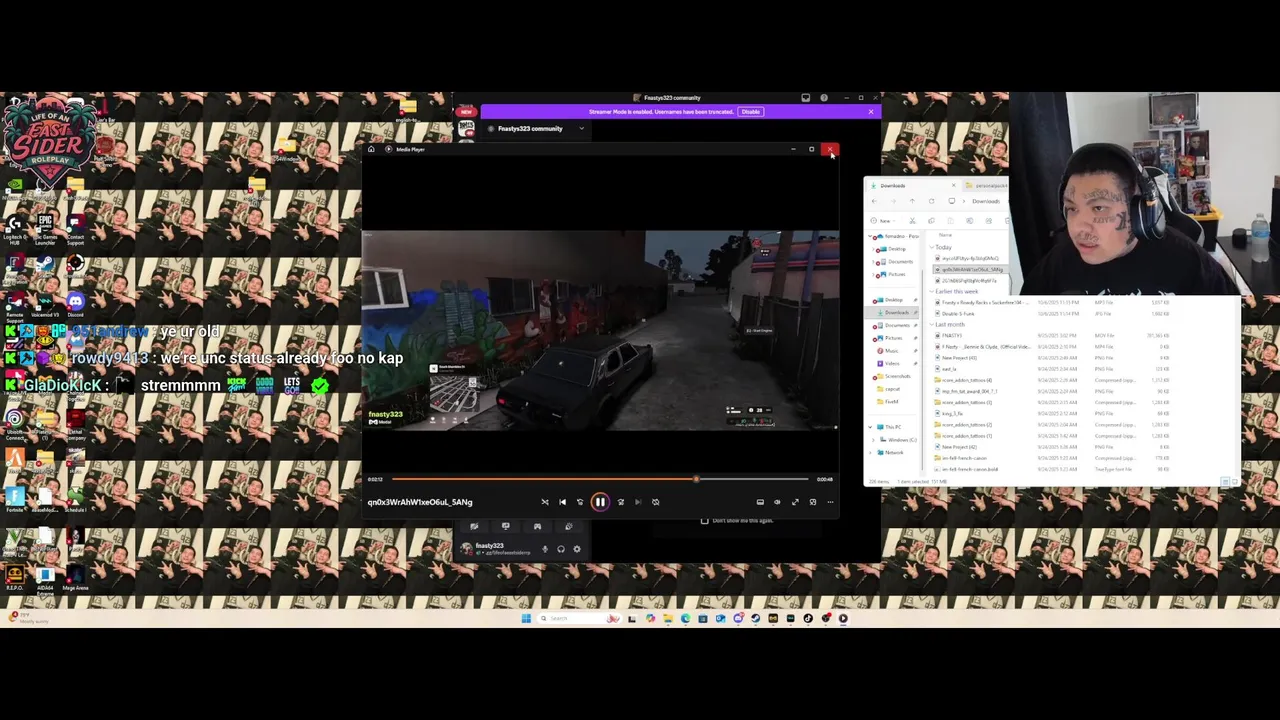Expand Network in the navigation pane
Image resolution: width=1280 pixels, height=720 pixels.
[x=870, y=452]
